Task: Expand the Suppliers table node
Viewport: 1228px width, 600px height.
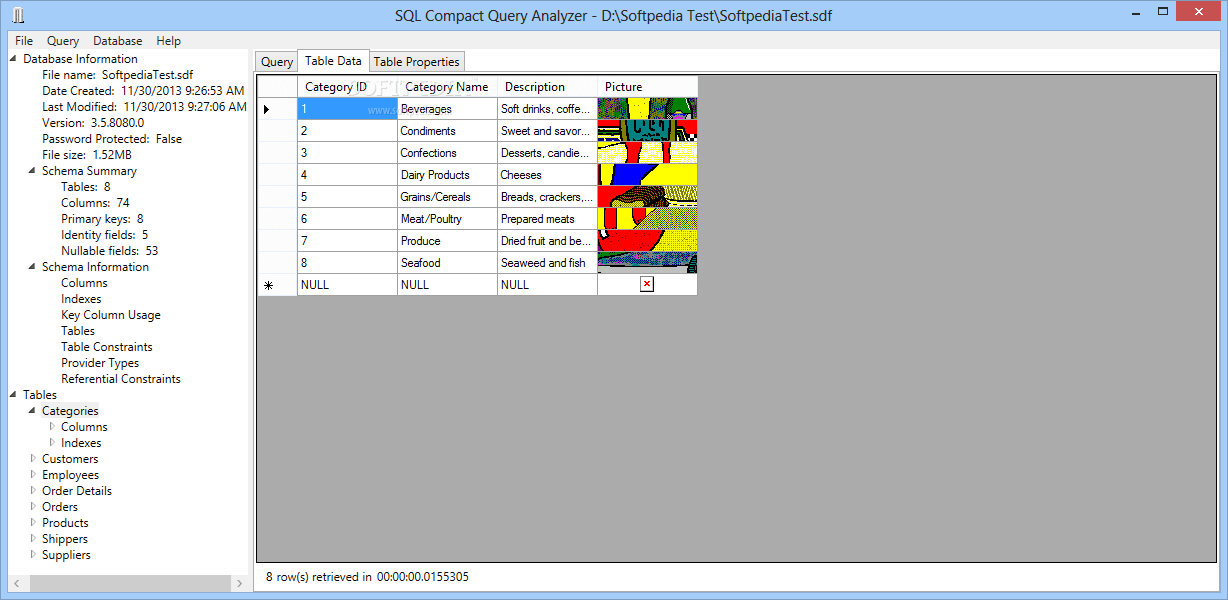Action: click(33, 555)
